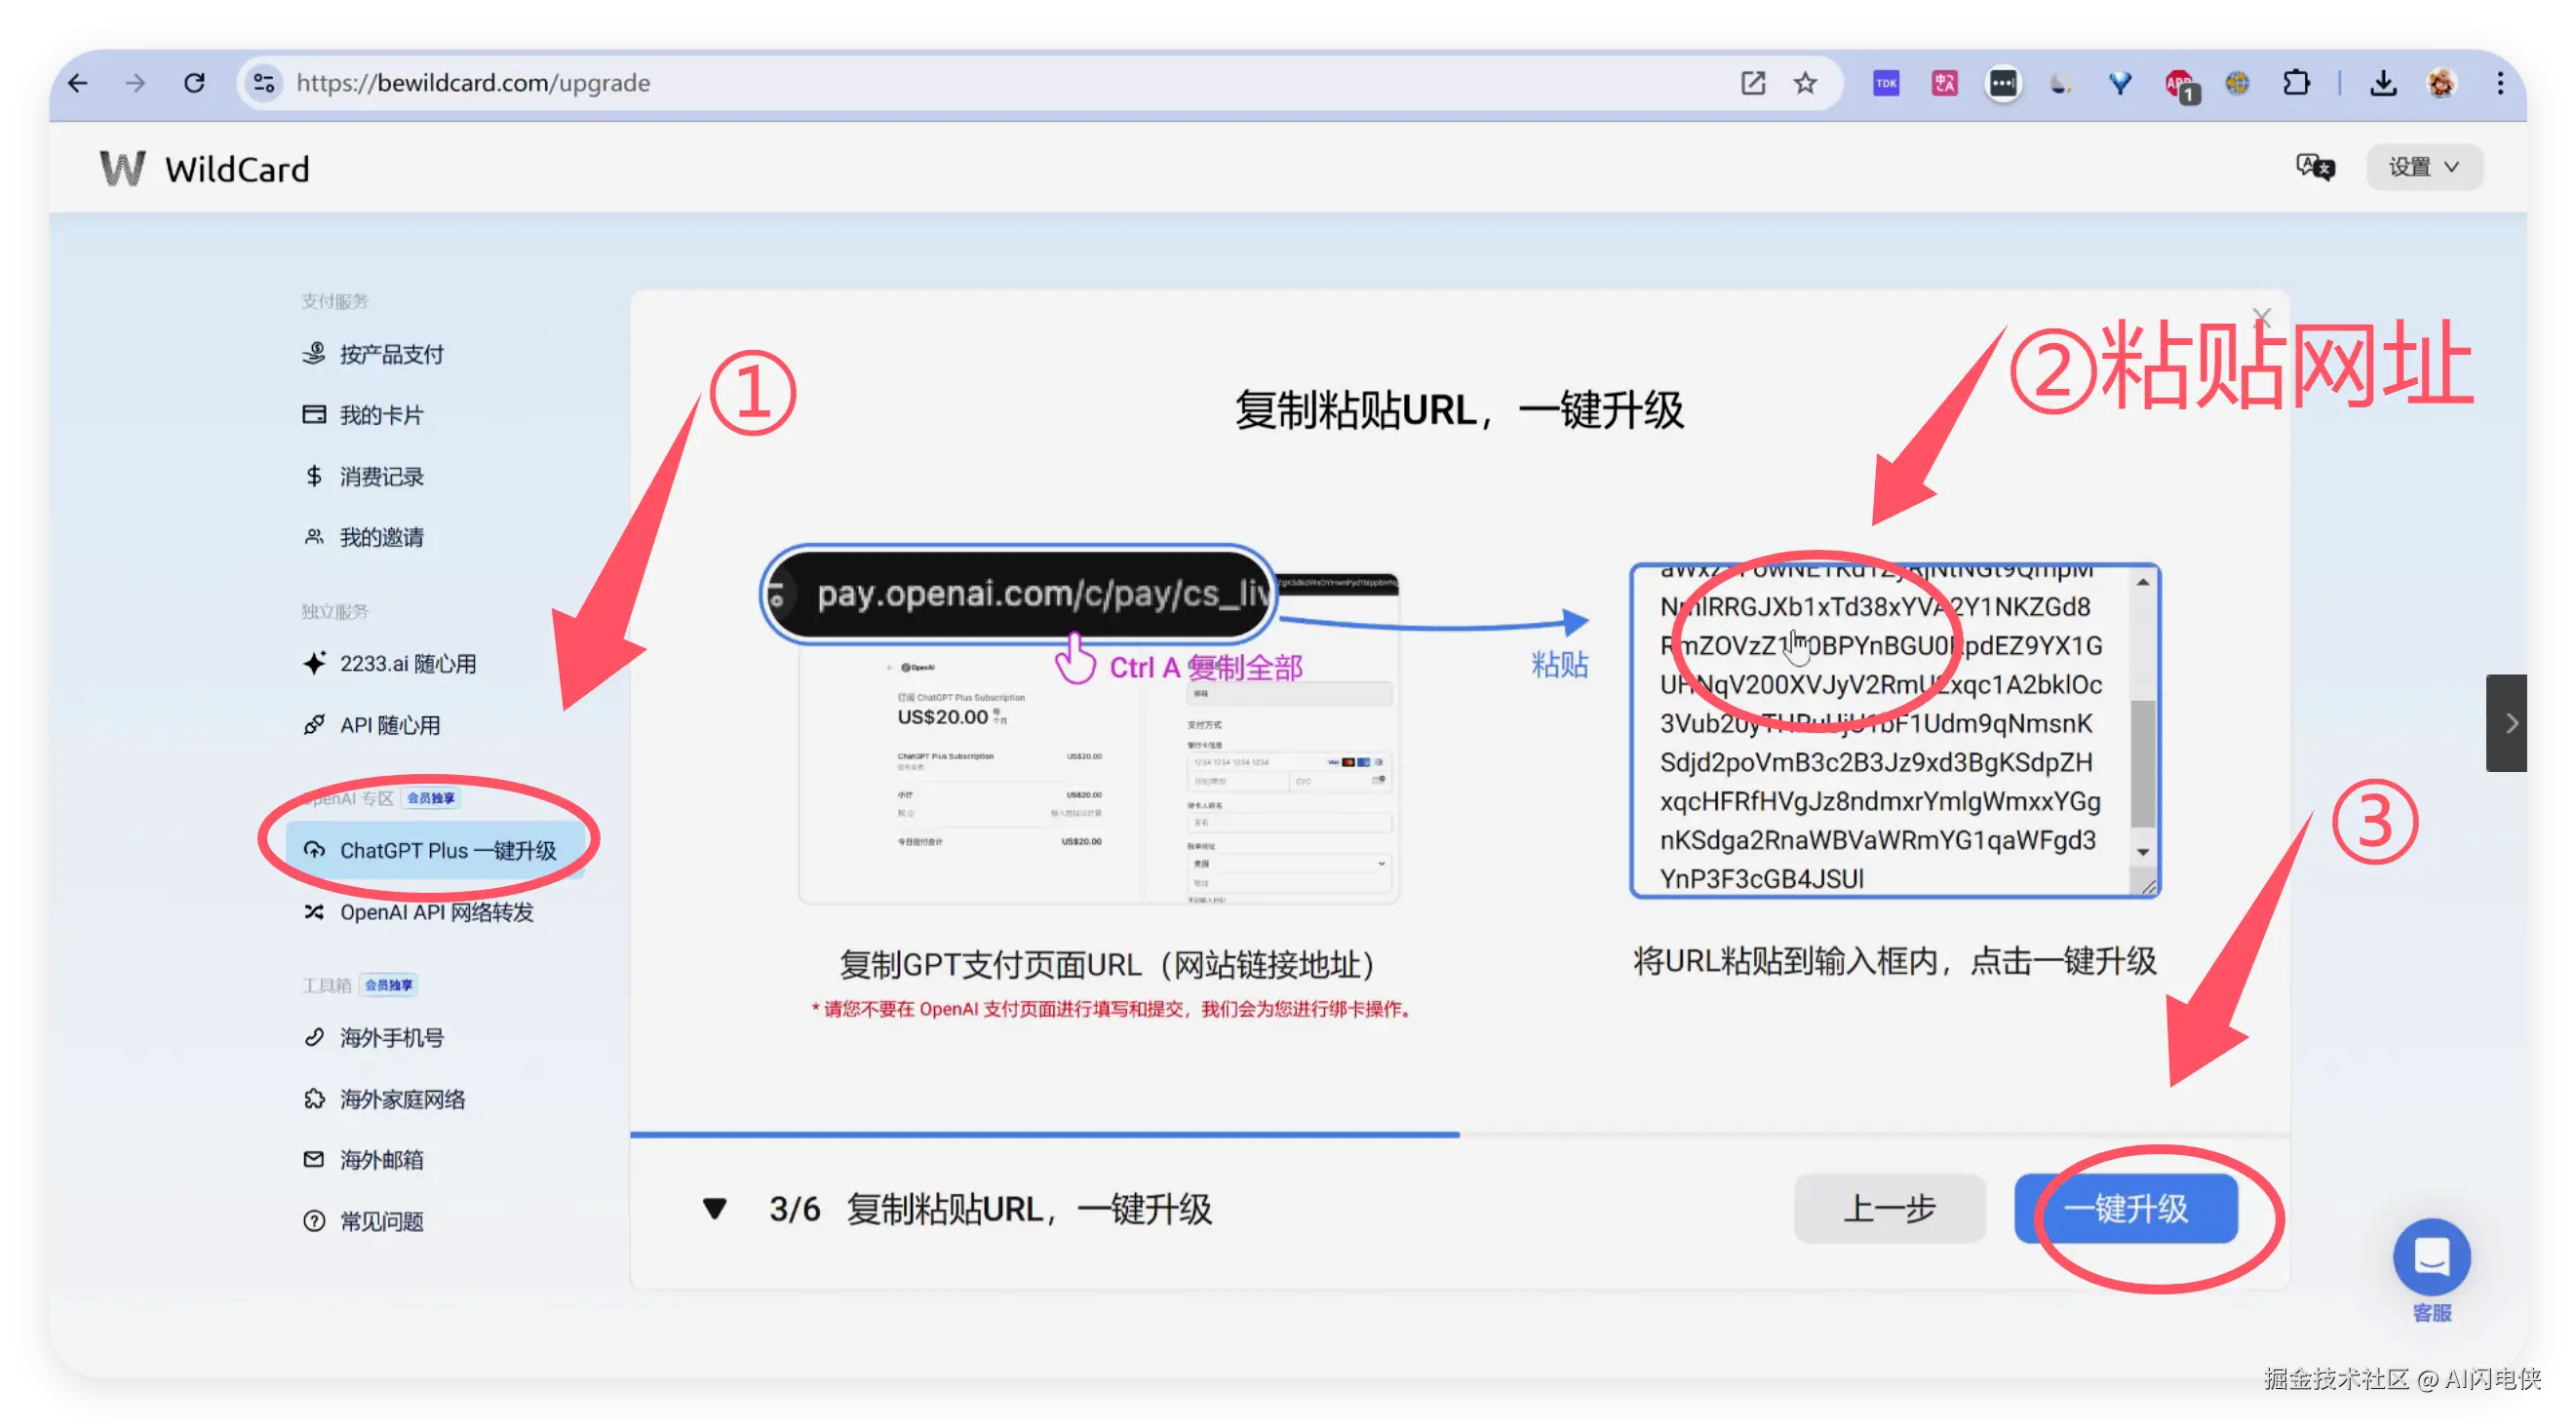Click the 上一步 button

click(1889, 1209)
